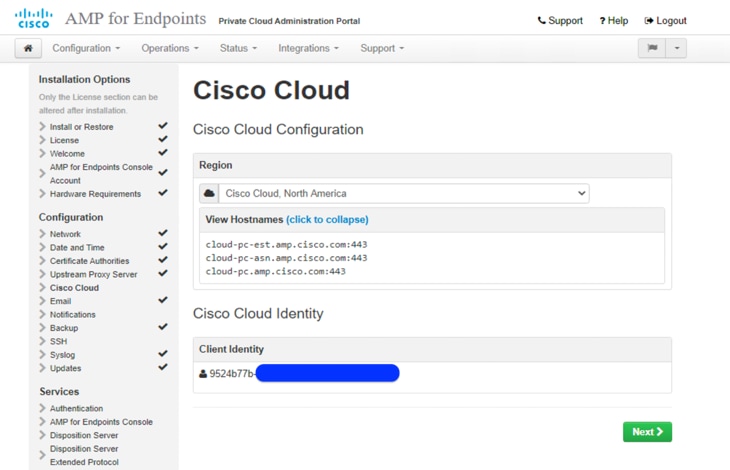The height and width of the screenshot is (470, 730).
Task: Click chevron beside SSH
Action: [x=42, y=341]
